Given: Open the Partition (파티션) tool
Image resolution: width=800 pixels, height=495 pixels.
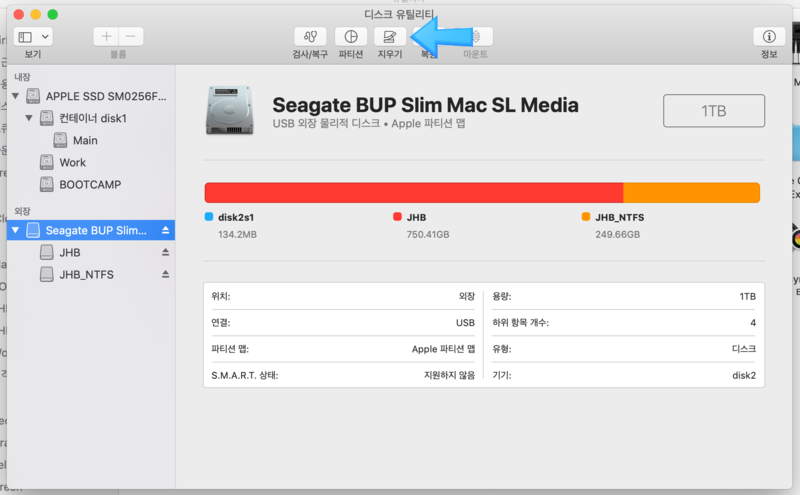Looking at the screenshot, I should coord(351,37).
